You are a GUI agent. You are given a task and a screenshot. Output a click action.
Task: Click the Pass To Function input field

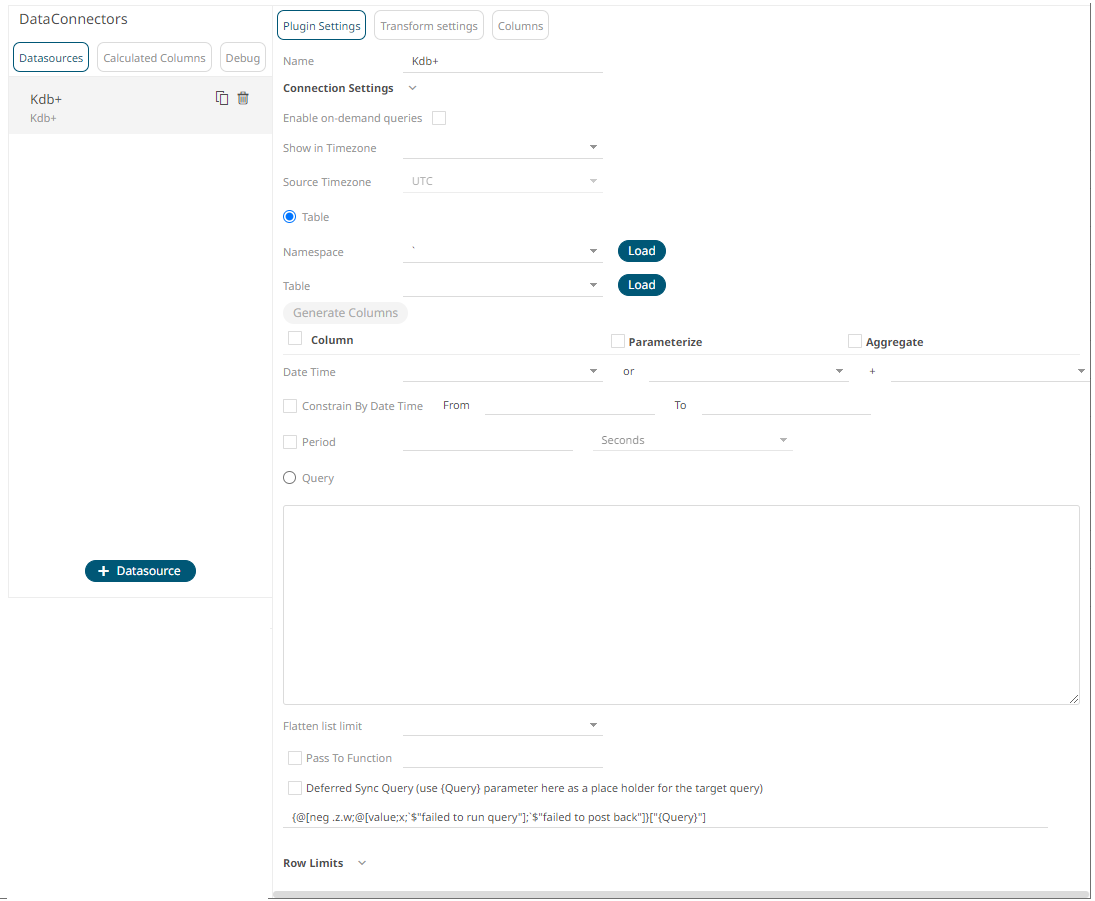503,758
